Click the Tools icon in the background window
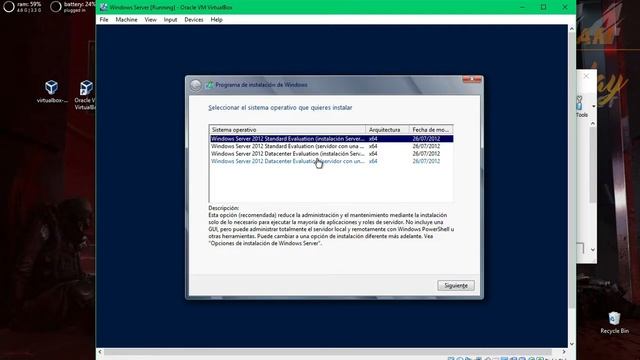640x360 pixels. point(581,107)
